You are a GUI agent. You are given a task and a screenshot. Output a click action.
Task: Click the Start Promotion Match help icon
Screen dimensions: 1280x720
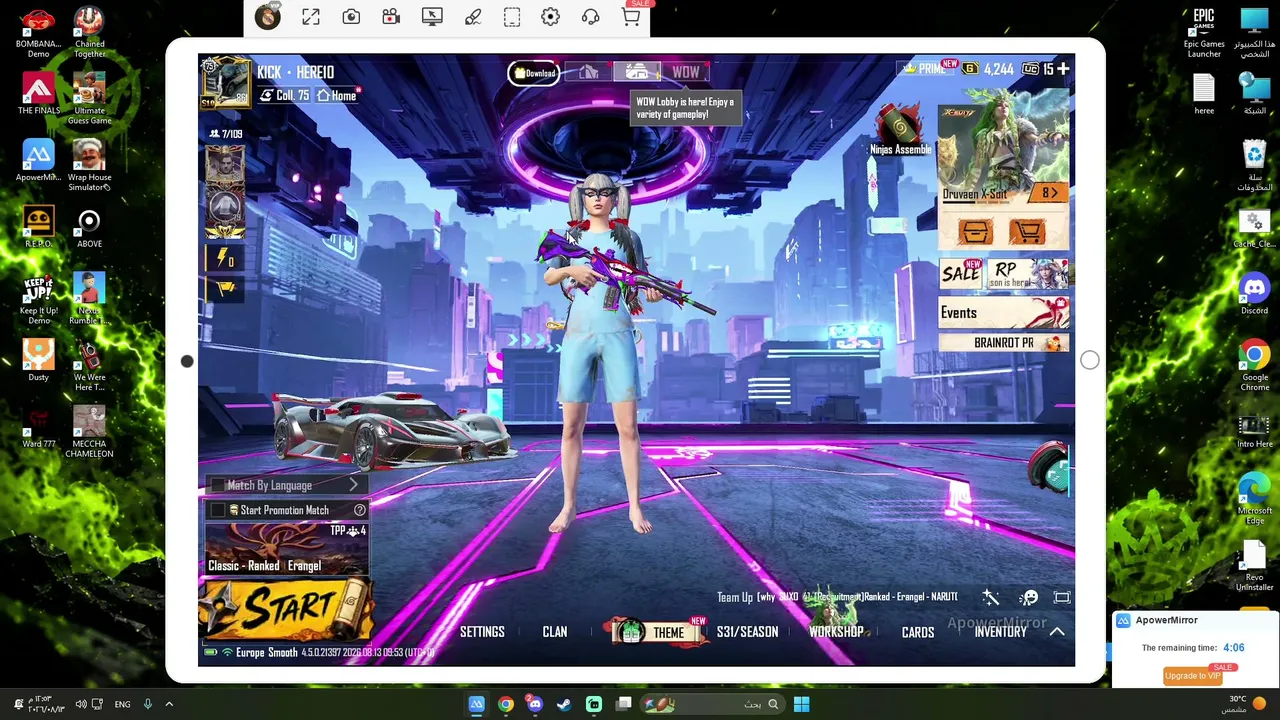[360, 510]
